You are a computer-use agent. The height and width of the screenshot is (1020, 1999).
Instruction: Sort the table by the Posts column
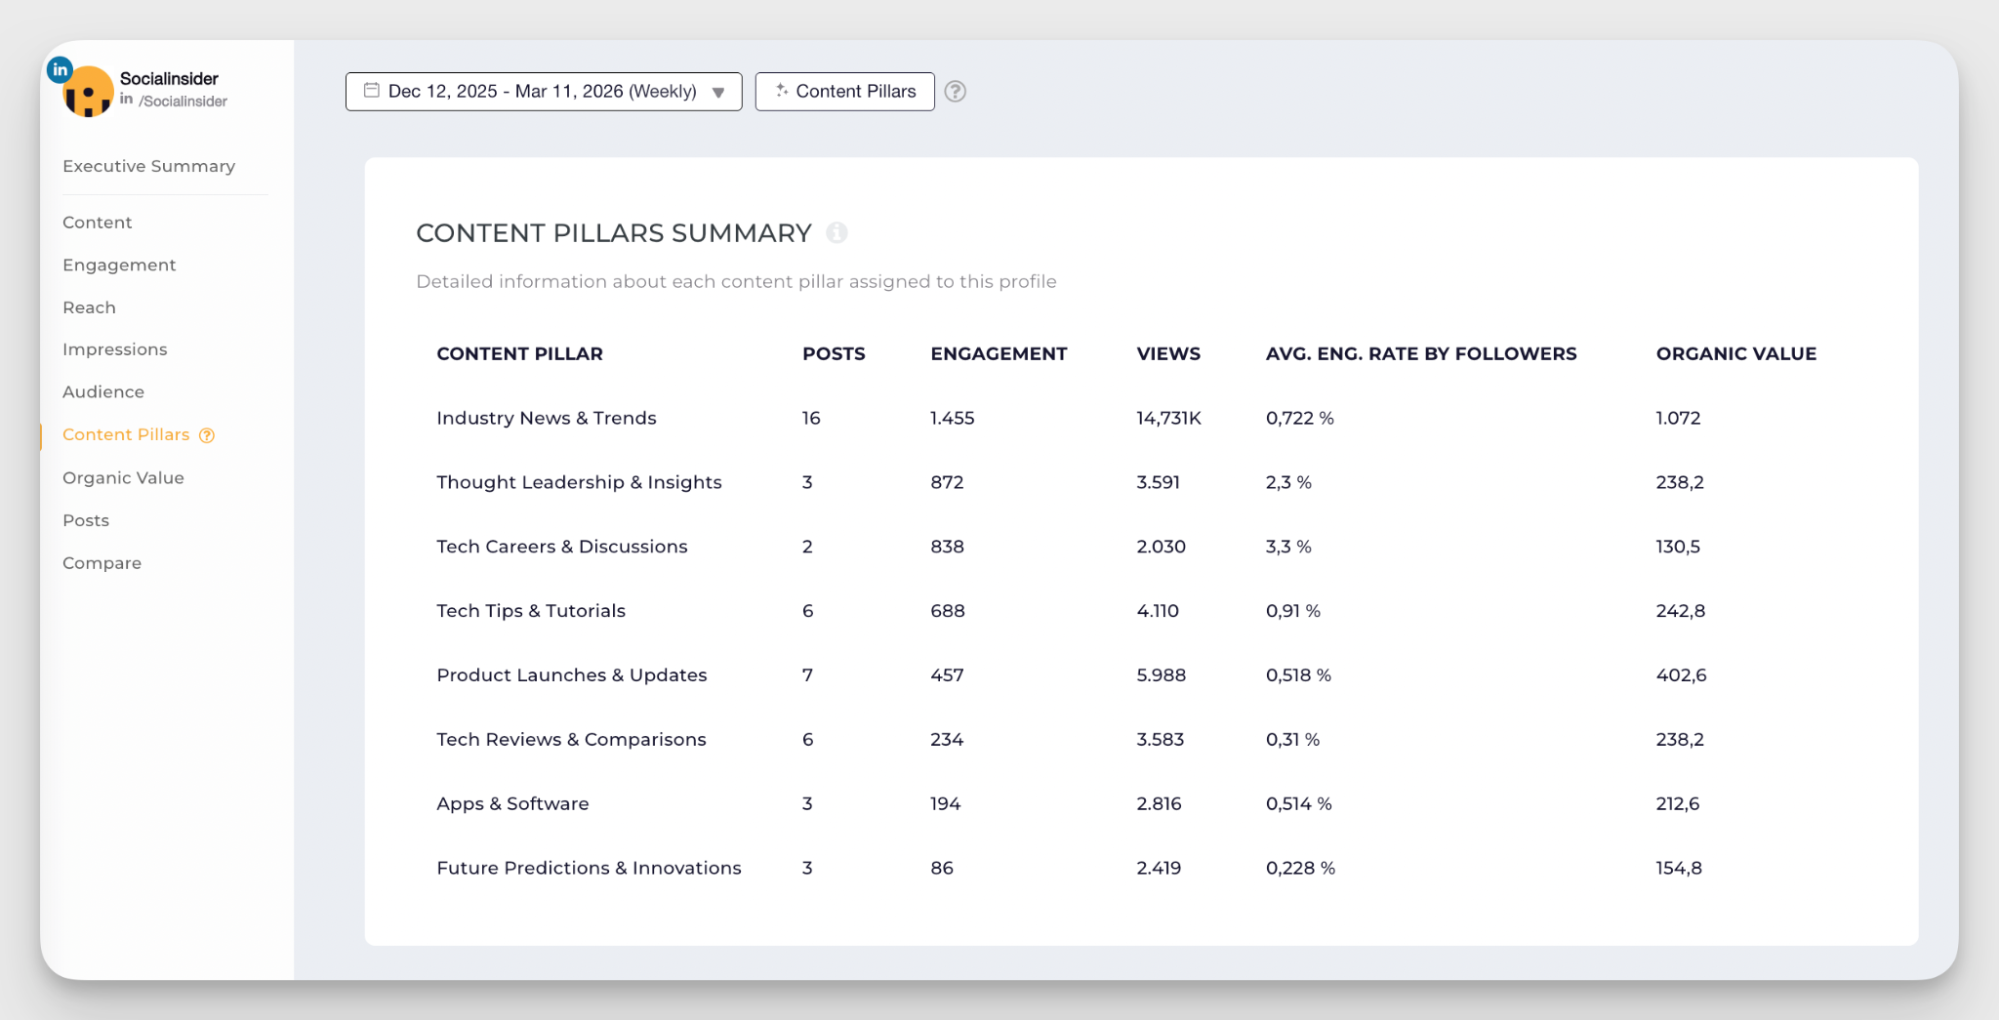coord(833,353)
